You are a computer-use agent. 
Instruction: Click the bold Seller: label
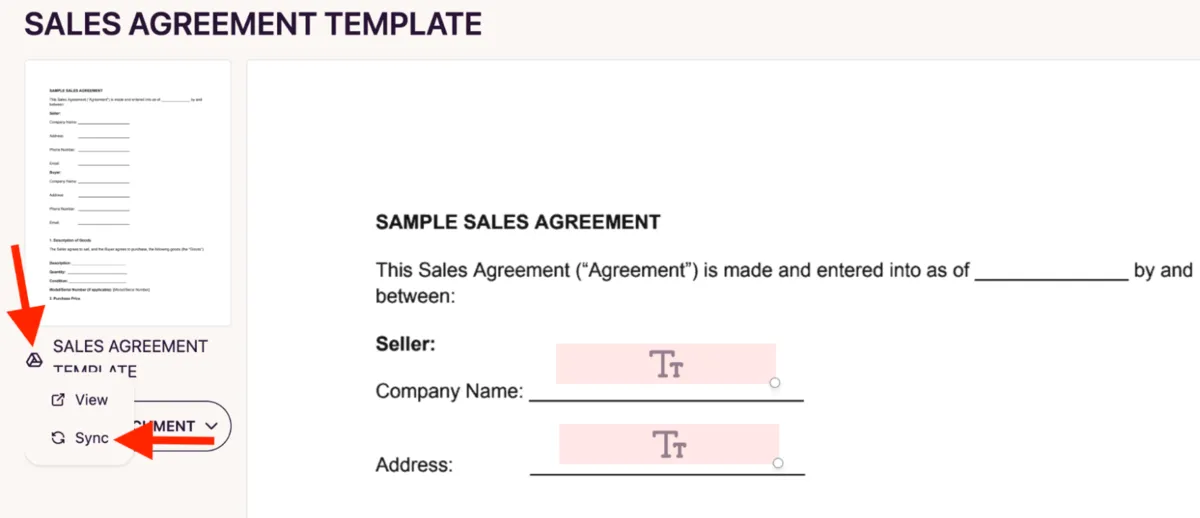coord(405,344)
